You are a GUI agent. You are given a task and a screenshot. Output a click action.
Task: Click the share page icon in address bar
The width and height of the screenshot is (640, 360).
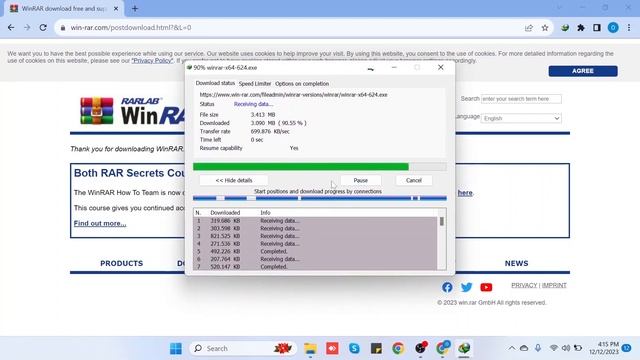click(x=529, y=28)
